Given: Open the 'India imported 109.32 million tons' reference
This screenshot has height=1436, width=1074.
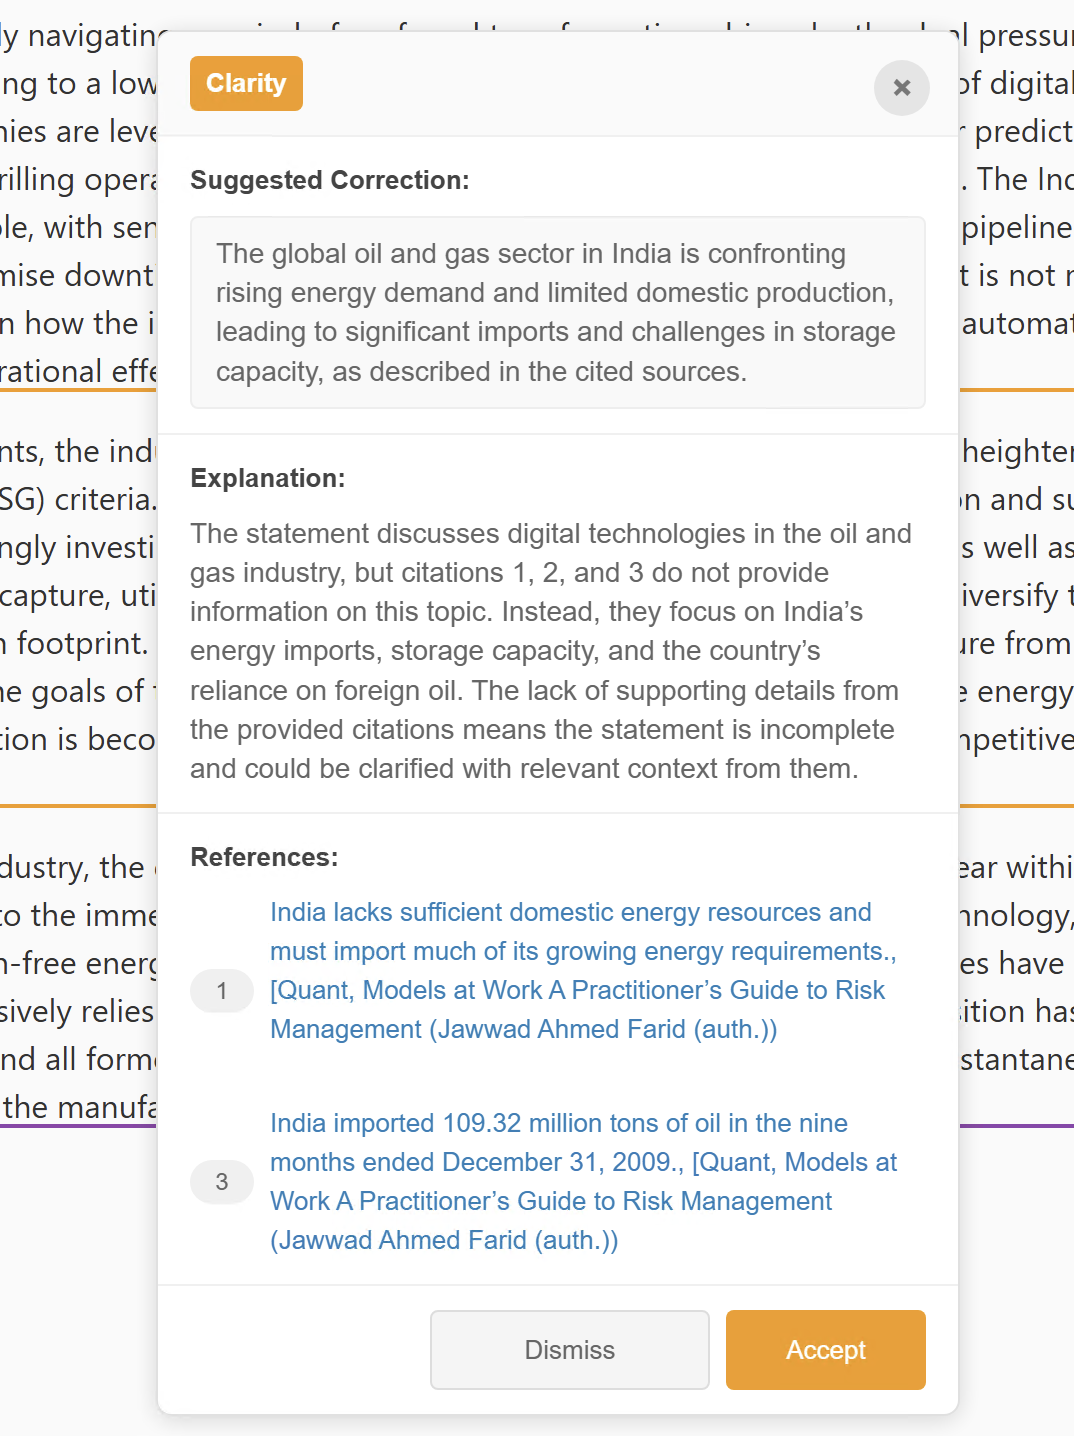Looking at the screenshot, I should pos(582,1181).
